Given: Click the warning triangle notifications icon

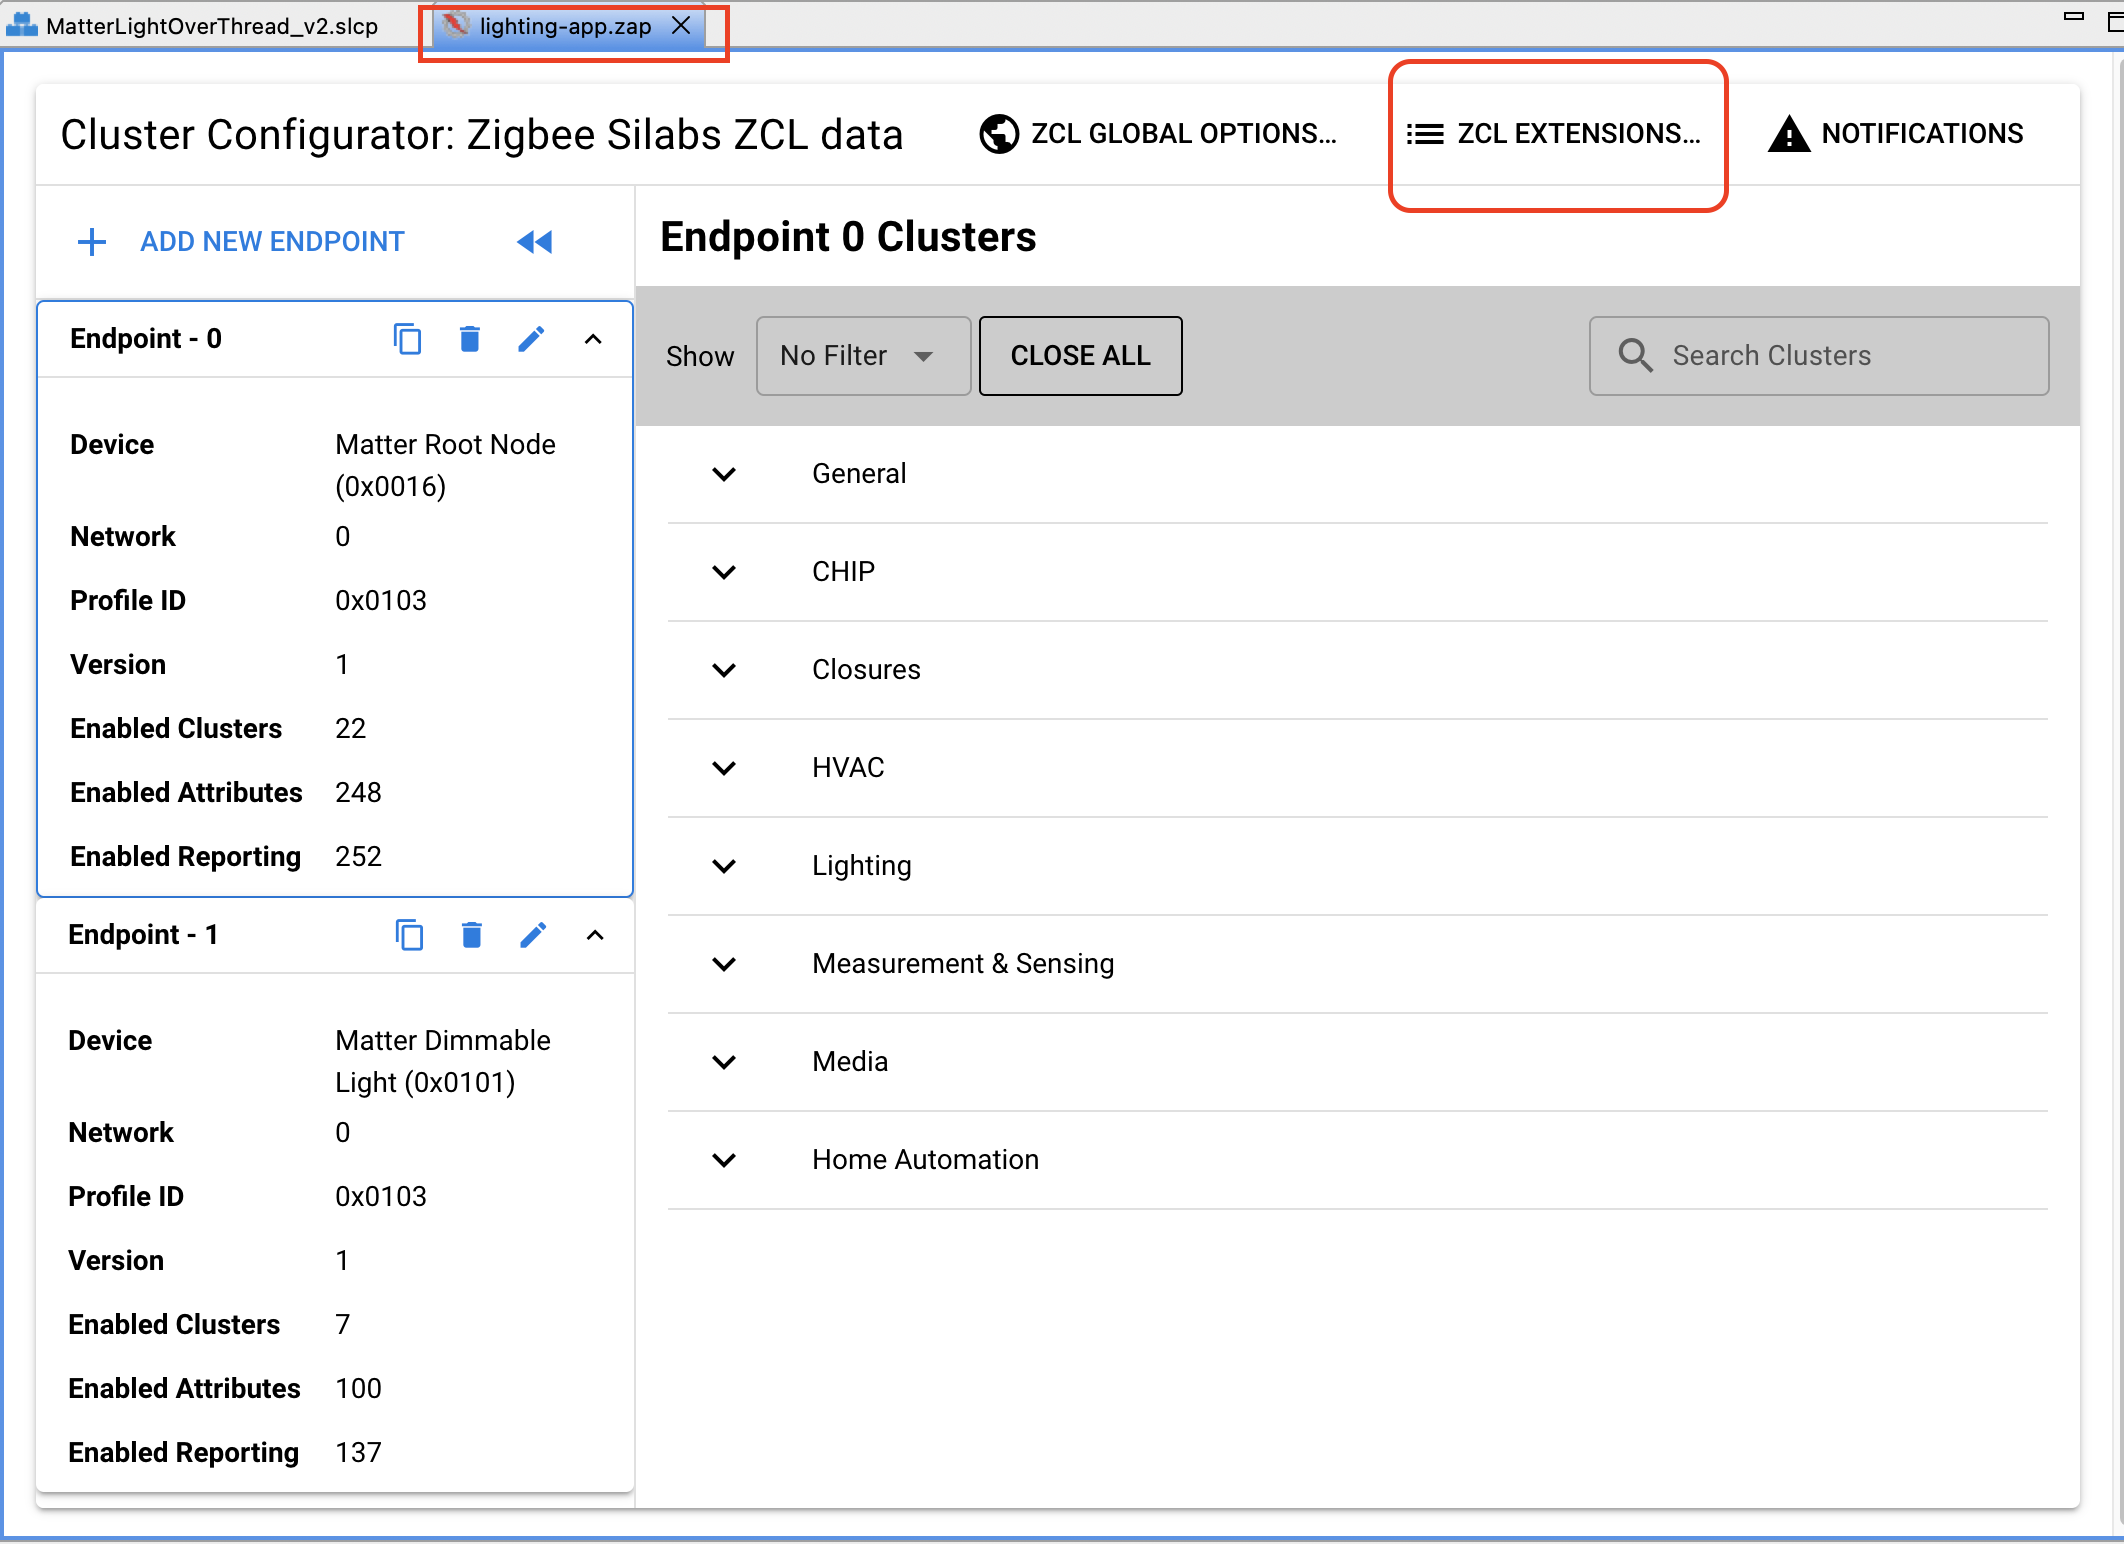Looking at the screenshot, I should pyautogui.click(x=1789, y=133).
